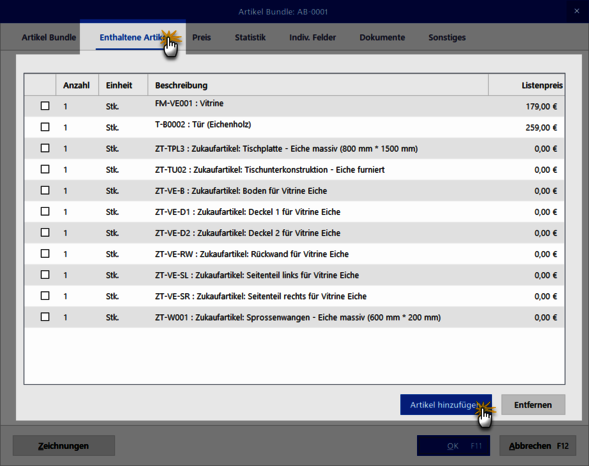This screenshot has width=589, height=466.
Task: Click the Artikel hinzufügen button
Action: [x=446, y=405]
